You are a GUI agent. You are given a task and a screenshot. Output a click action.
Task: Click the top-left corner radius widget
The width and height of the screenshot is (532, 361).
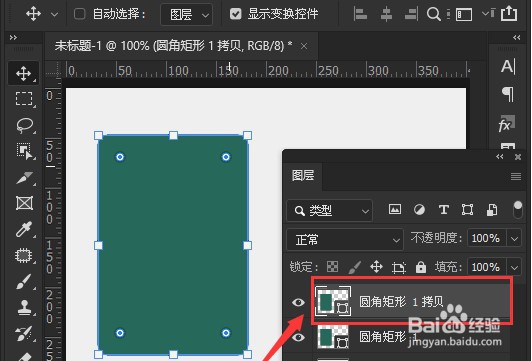[x=120, y=157]
